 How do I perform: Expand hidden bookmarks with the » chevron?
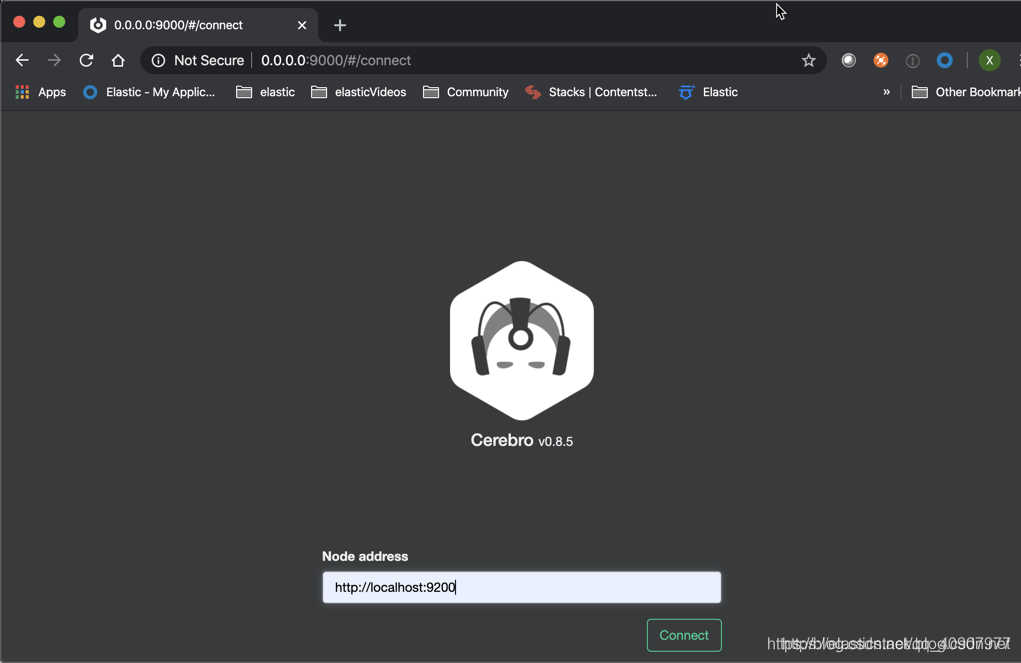coord(886,92)
